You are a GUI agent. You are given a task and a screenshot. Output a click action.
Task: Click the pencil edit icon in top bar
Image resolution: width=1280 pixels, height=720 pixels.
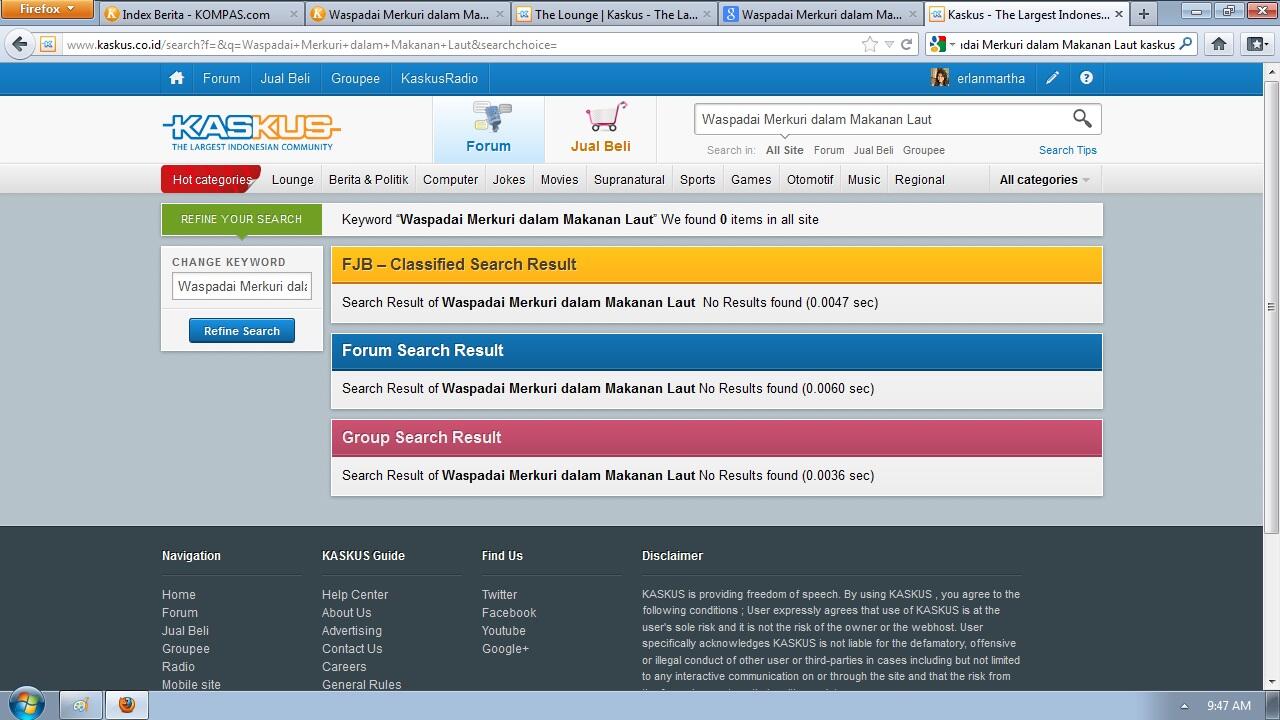click(x=1052, y=78)
